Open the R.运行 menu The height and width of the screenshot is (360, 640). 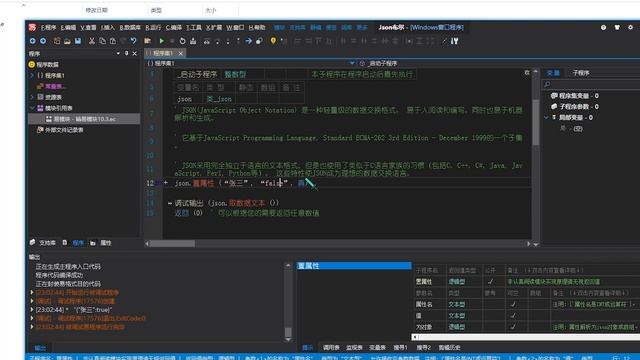coord(153,27)
